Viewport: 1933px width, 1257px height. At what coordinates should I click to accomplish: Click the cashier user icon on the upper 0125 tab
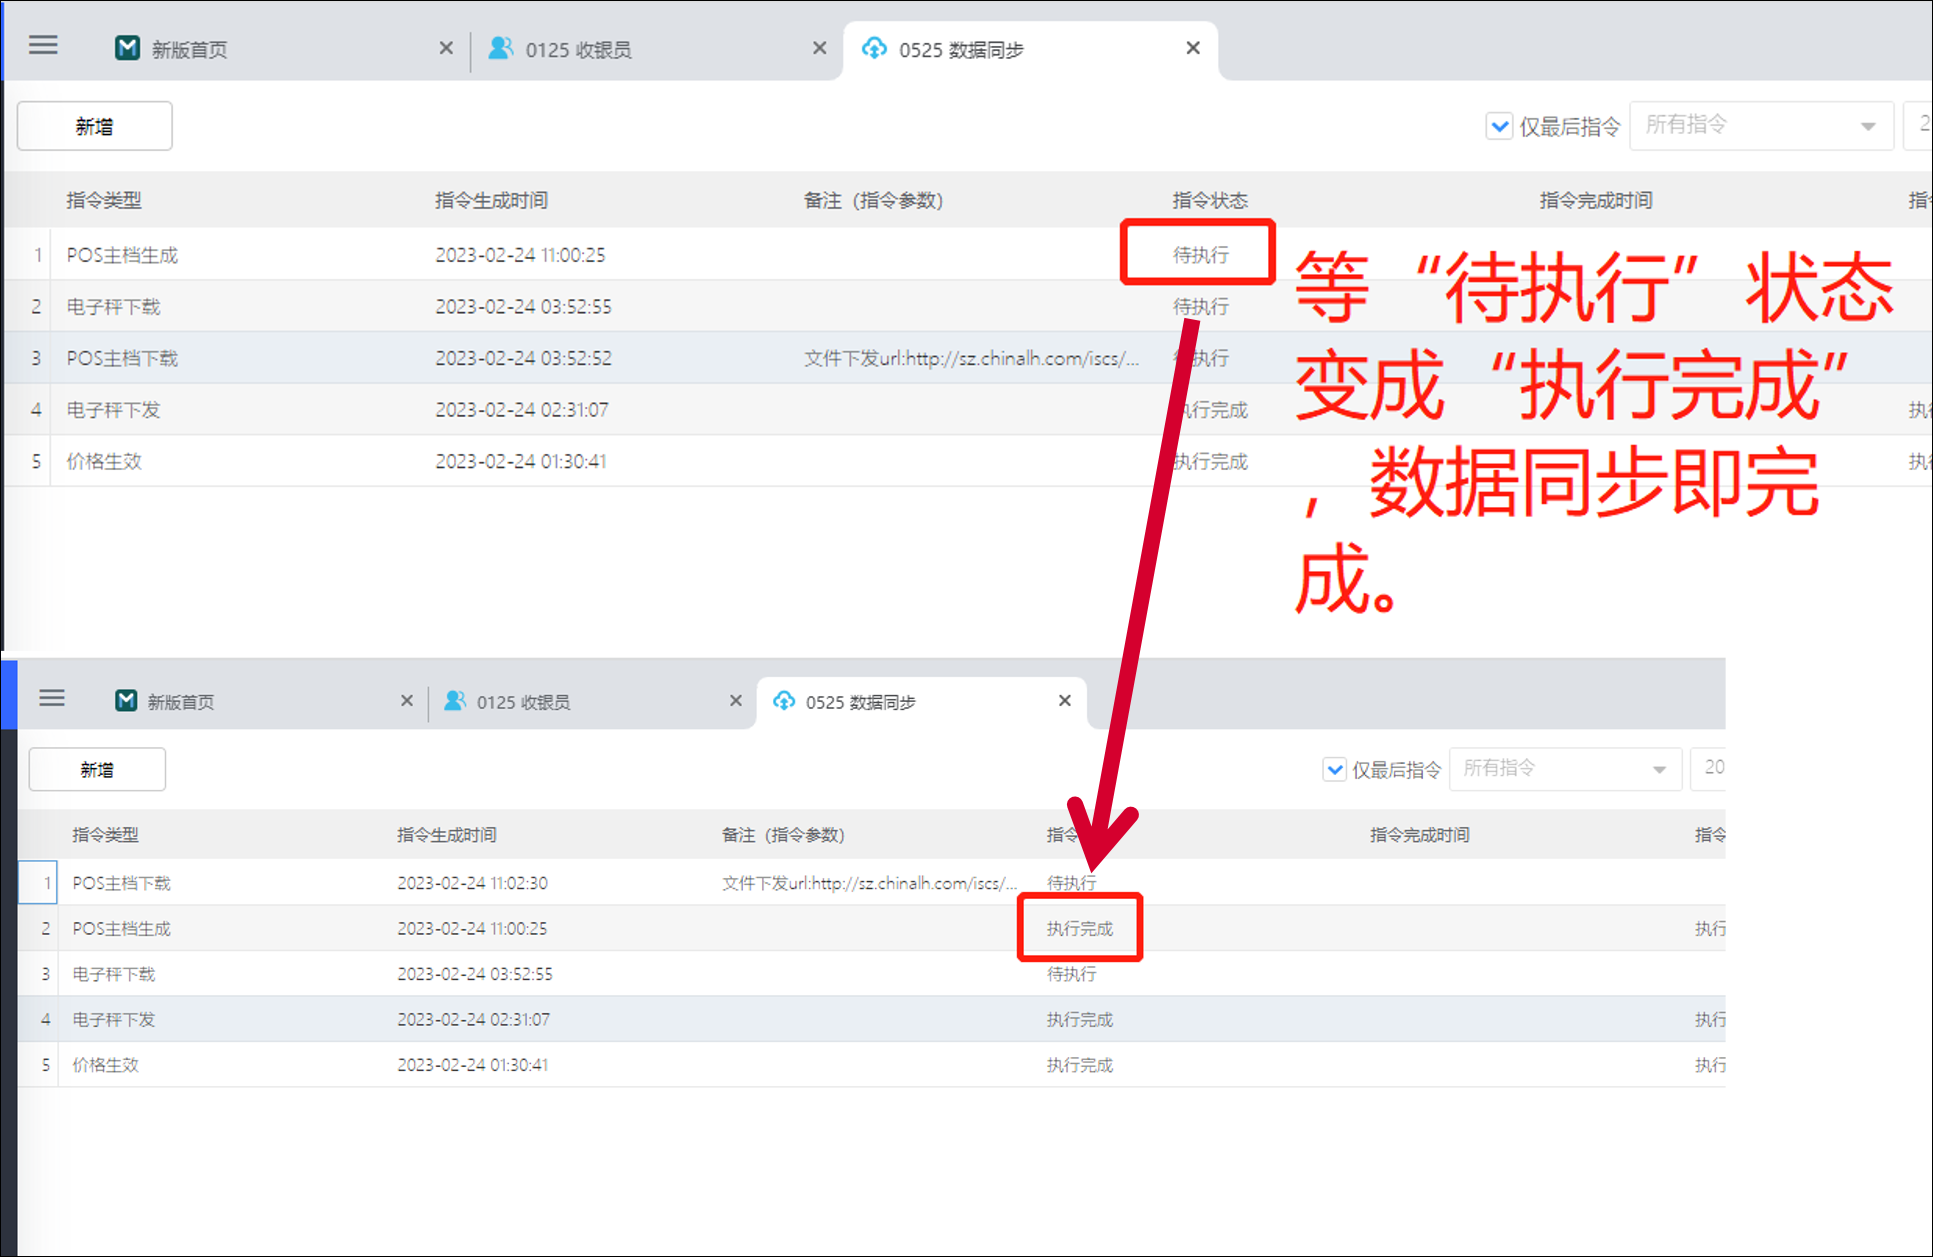(500, 48)
